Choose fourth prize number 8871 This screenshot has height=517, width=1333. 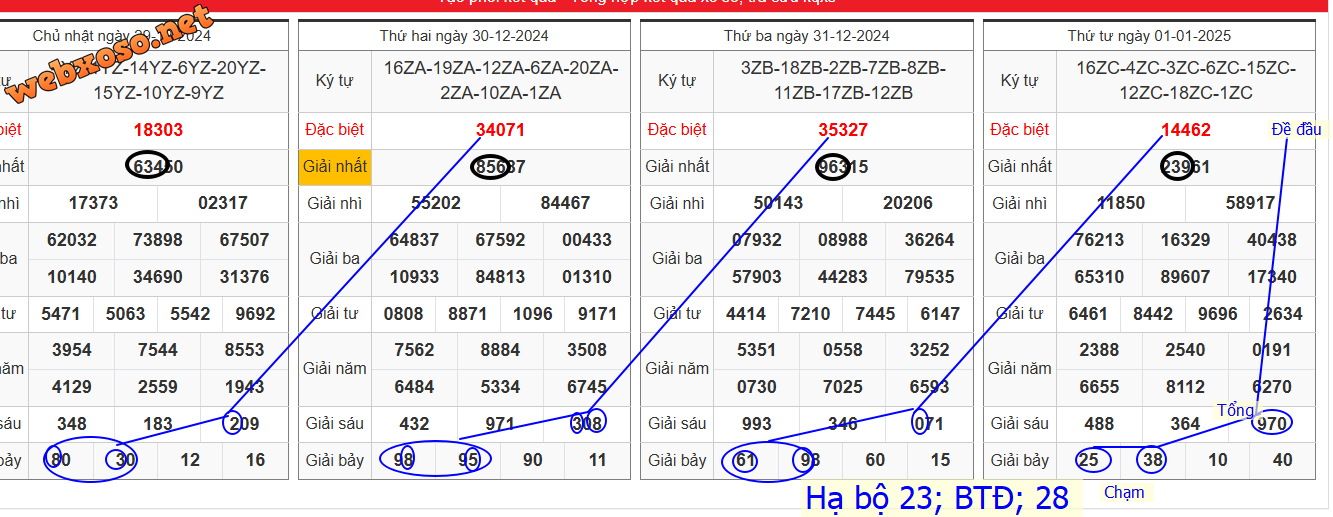[468, 314]
